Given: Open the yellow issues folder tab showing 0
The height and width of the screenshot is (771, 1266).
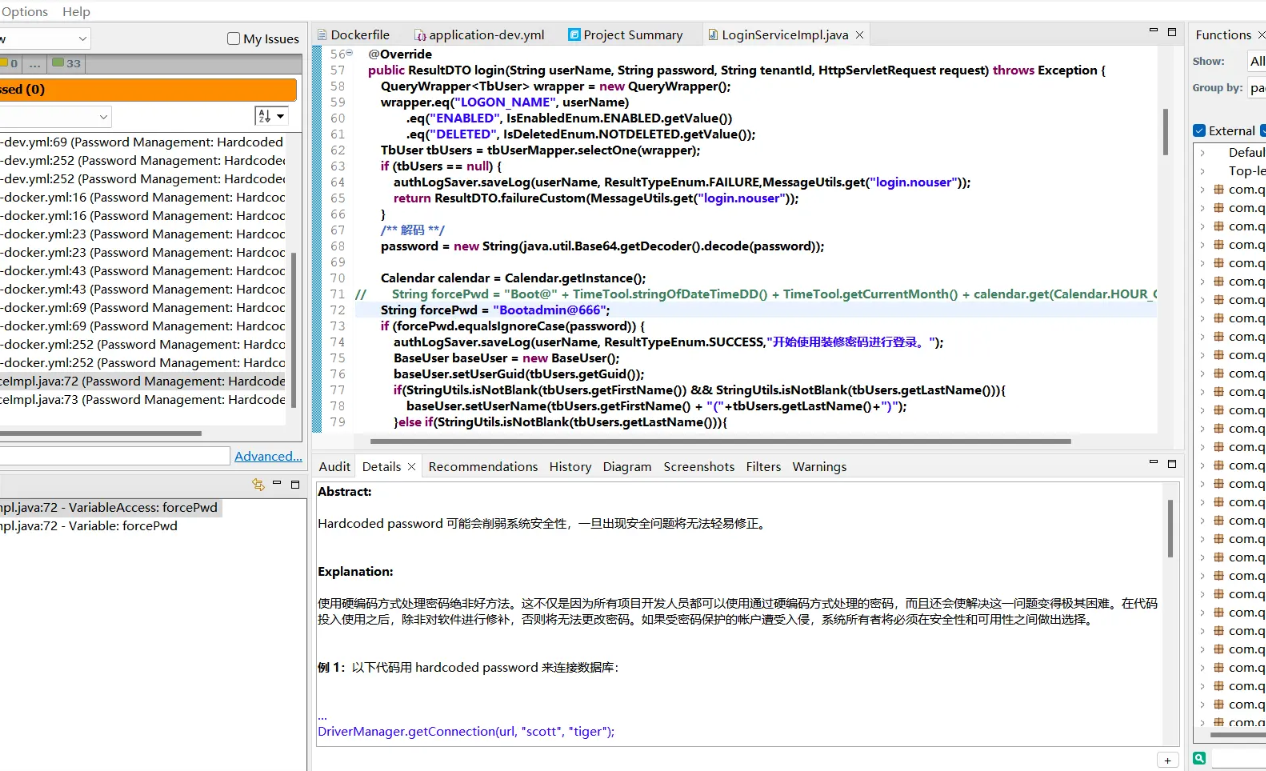Looking at the screenshot, I should click(x=9, y=63).
